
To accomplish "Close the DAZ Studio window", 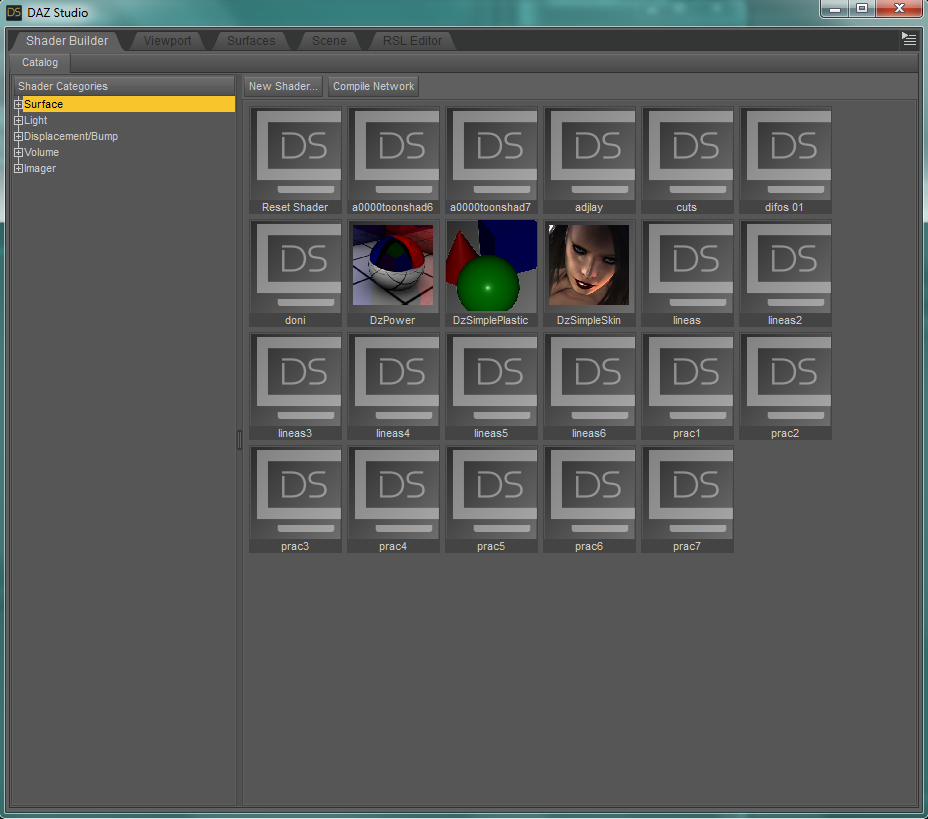I will coord(899,8).
